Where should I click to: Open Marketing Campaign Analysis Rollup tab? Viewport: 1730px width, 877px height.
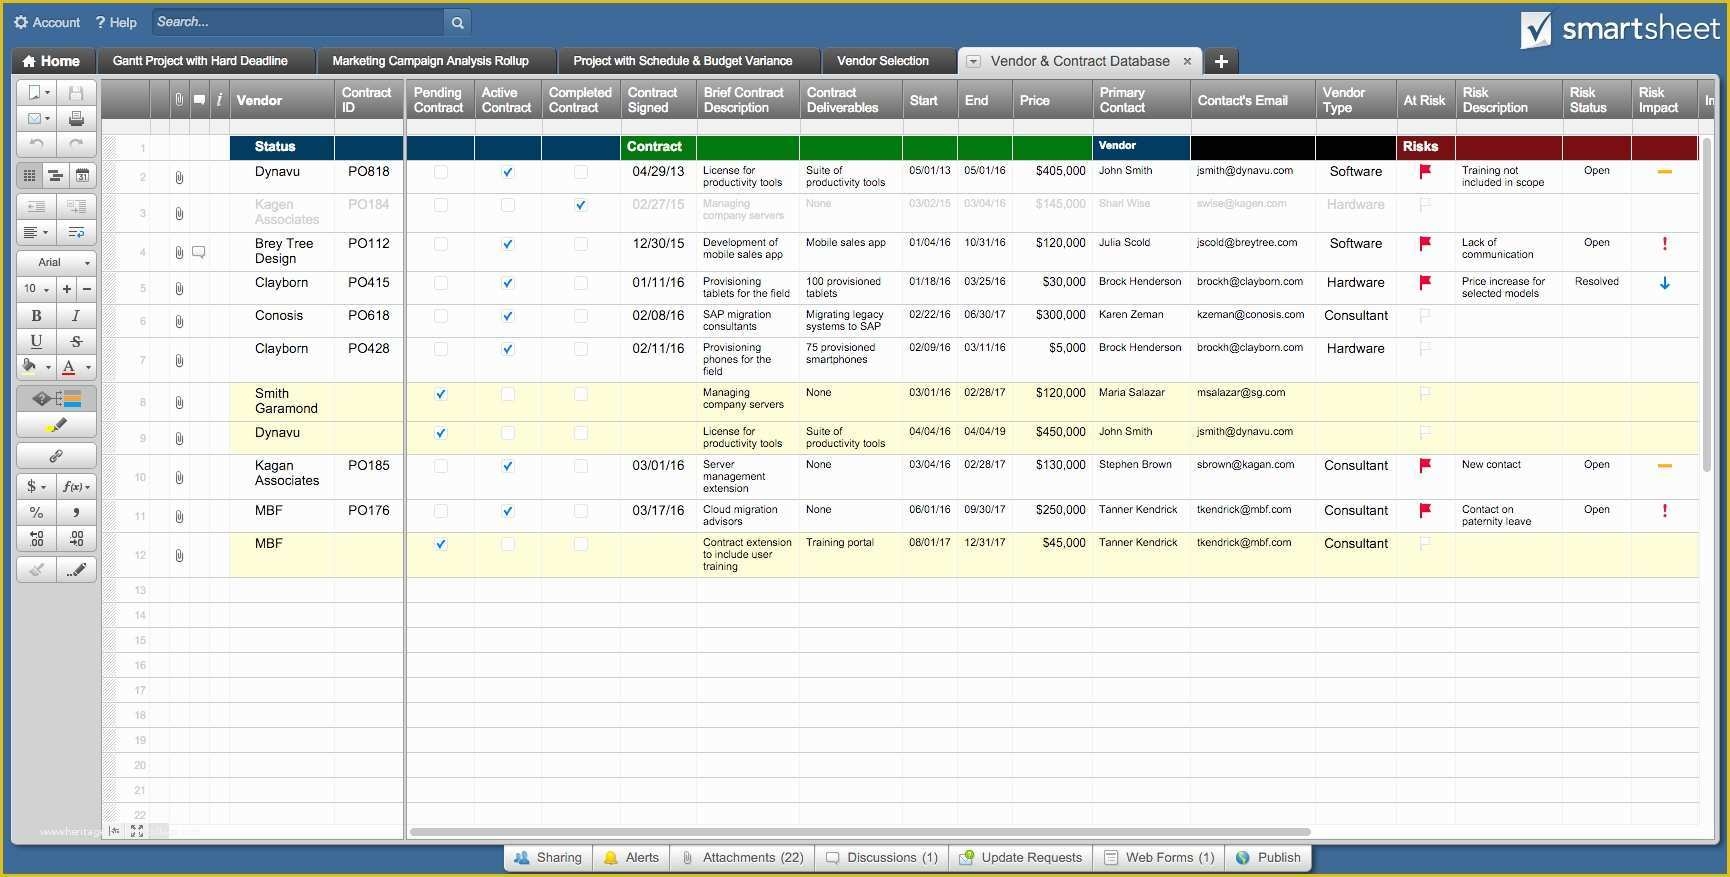(430, 61)
